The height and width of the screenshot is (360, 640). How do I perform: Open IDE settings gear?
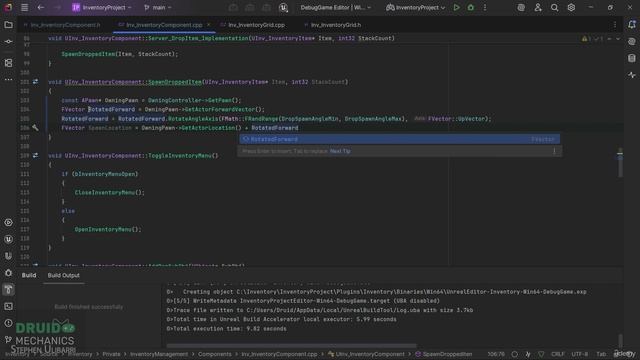pyautogui.click(x=571, y=7)
